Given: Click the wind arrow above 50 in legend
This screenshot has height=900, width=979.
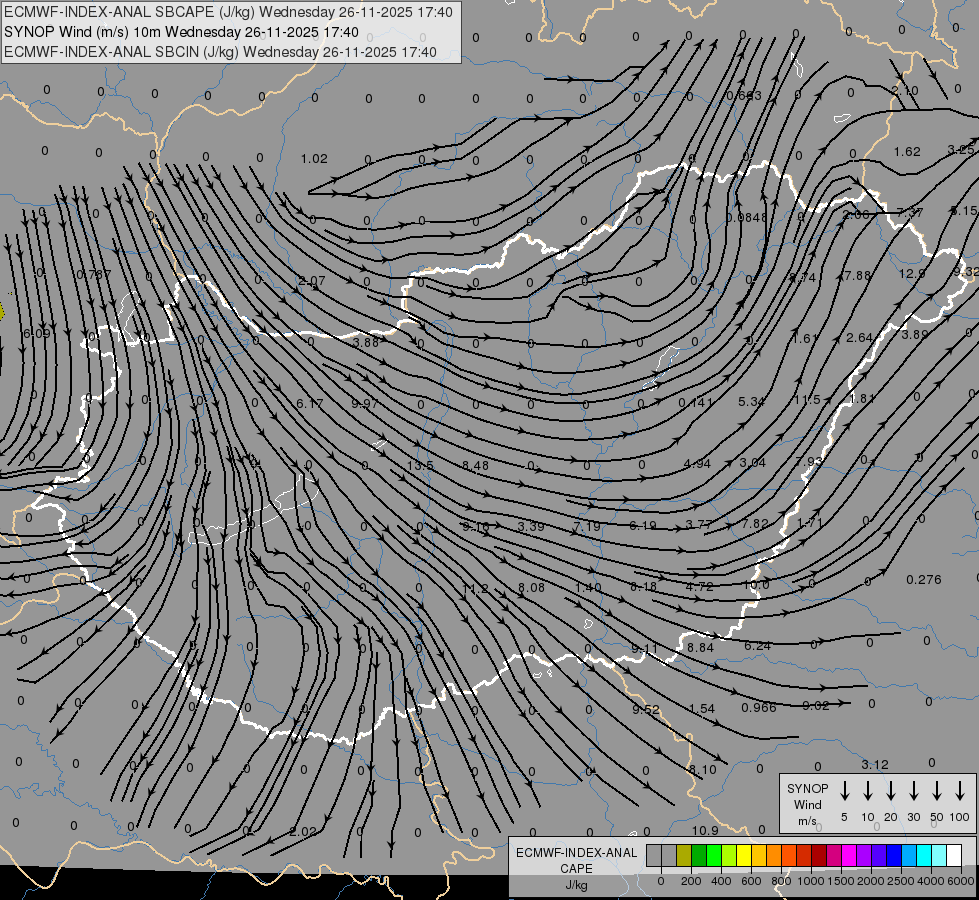Looking at the screenshot, I should click(937, 791).
